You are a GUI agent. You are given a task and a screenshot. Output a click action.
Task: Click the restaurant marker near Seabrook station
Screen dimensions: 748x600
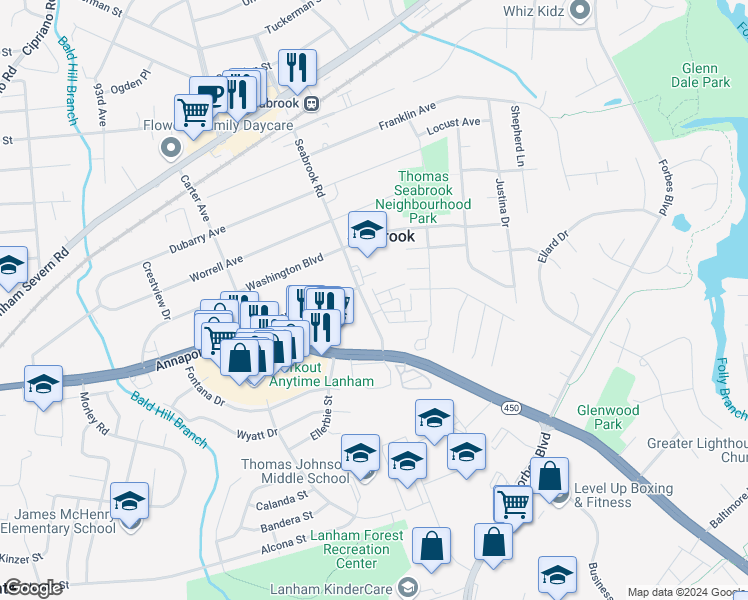[x=297, y=68]
